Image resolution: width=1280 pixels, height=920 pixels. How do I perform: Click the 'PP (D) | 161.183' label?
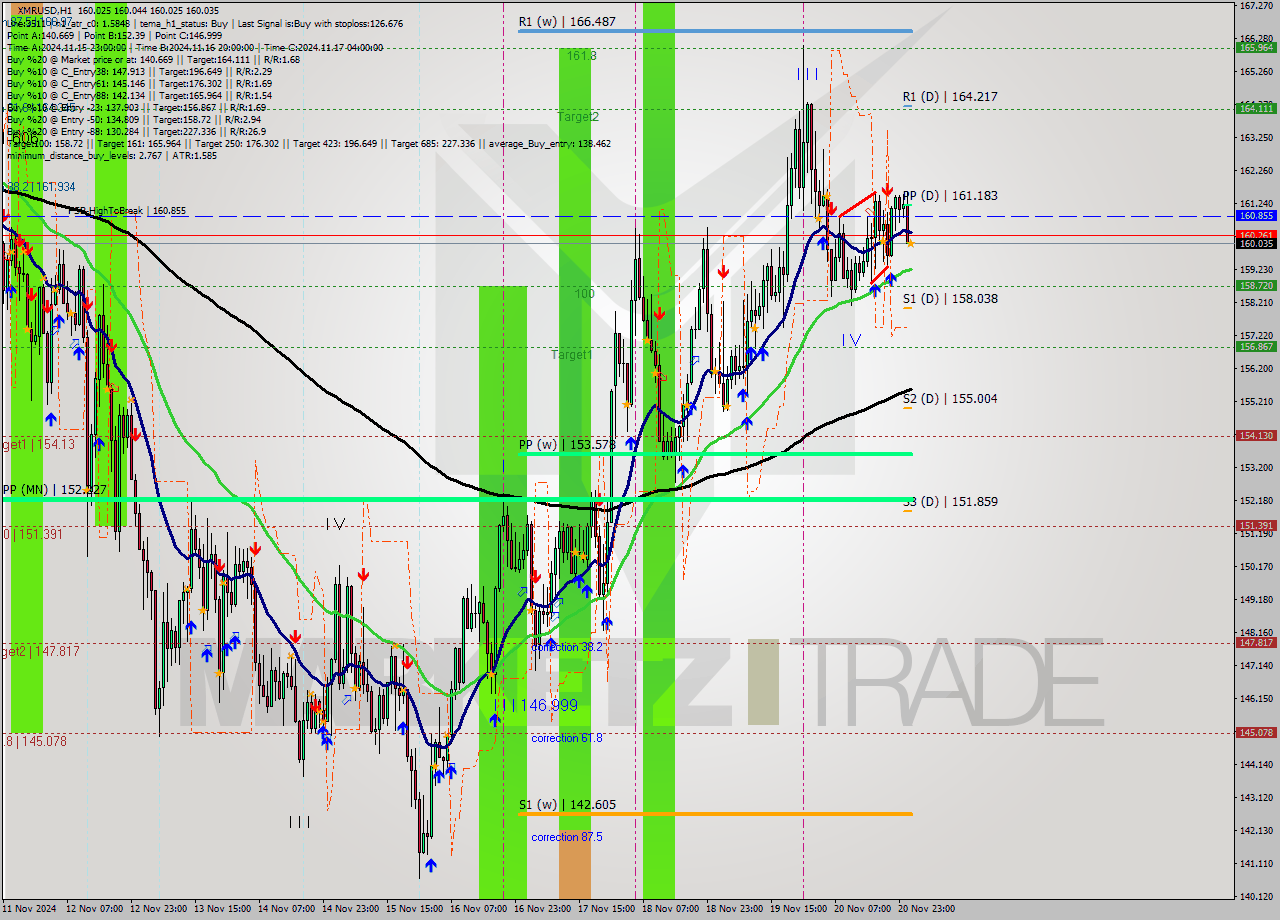[x=950, y=196]
